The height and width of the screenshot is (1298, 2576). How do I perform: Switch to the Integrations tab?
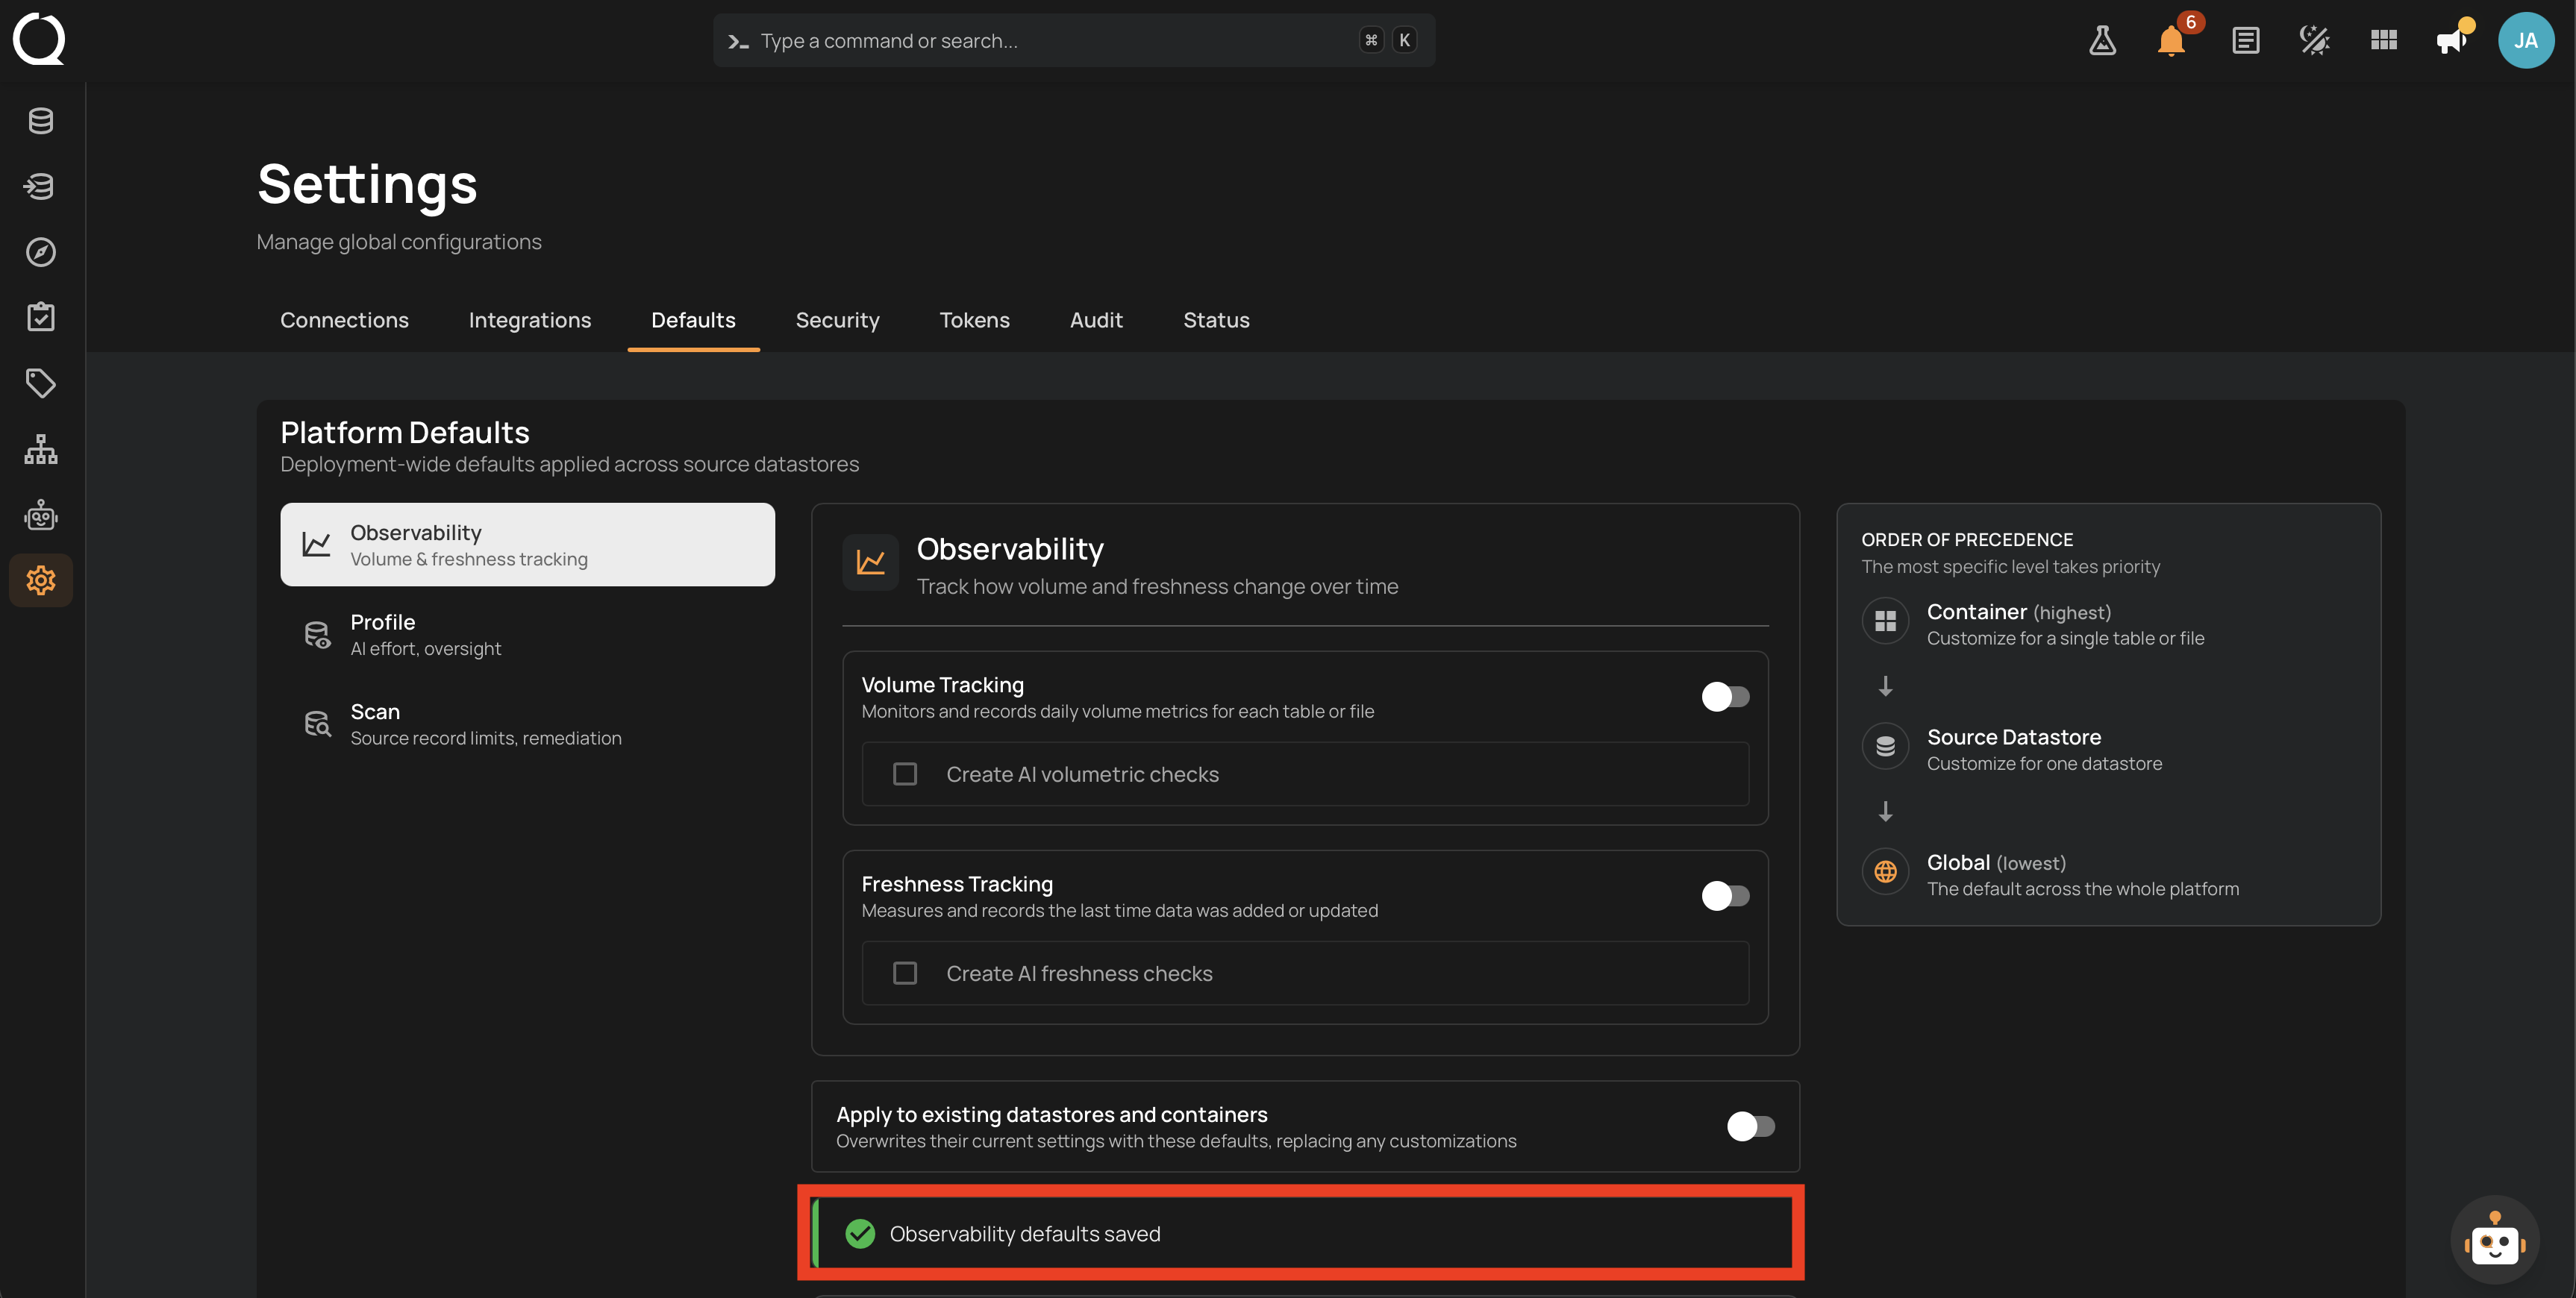[x=530, y=320]
